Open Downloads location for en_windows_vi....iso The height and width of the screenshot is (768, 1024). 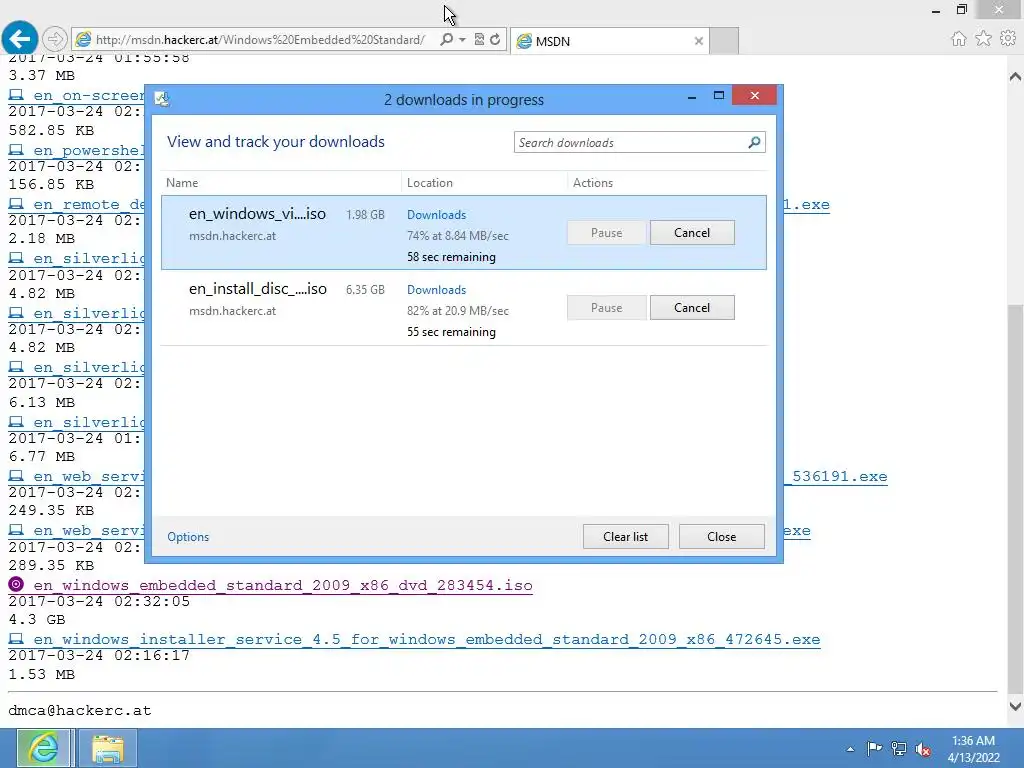point(436,215)
